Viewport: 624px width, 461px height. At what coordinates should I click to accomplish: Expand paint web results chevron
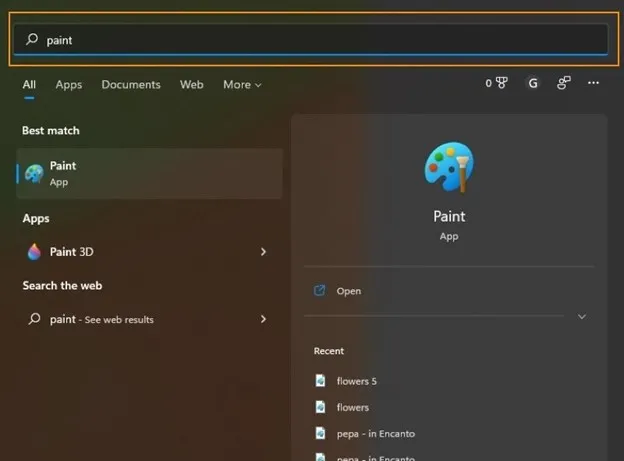coord(263,319)
